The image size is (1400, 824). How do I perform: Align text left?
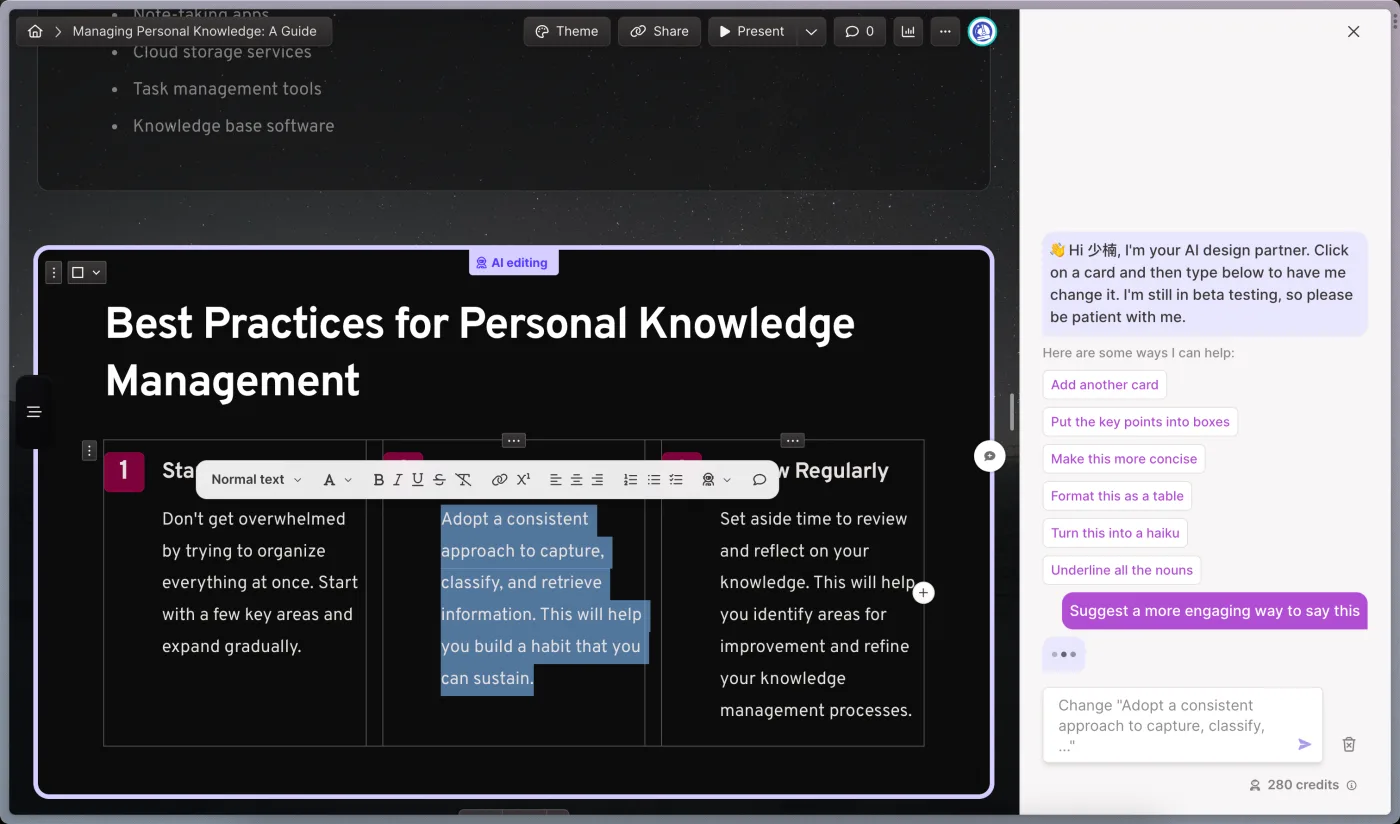tap(556, 480)
